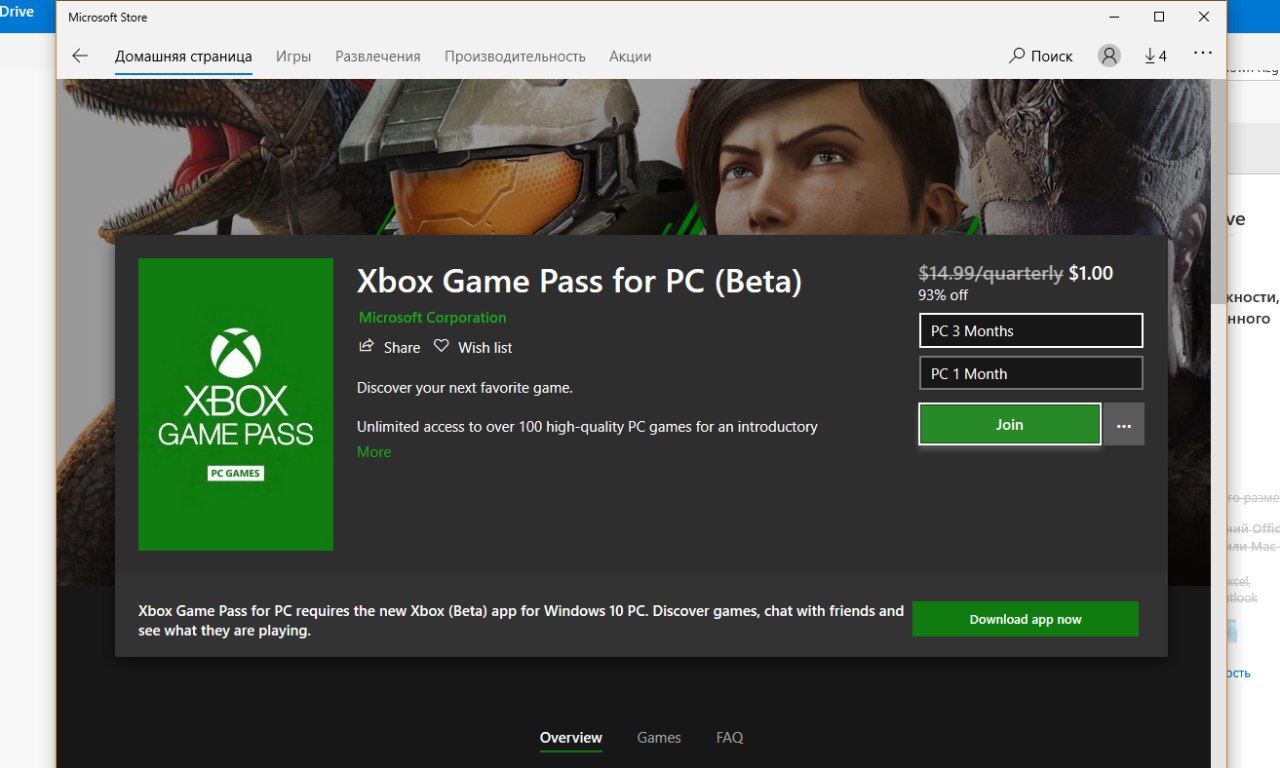Screen dimensions: 1280x768
Task: Click the Xbox Game Pass cover art
Action: (236, 404)
